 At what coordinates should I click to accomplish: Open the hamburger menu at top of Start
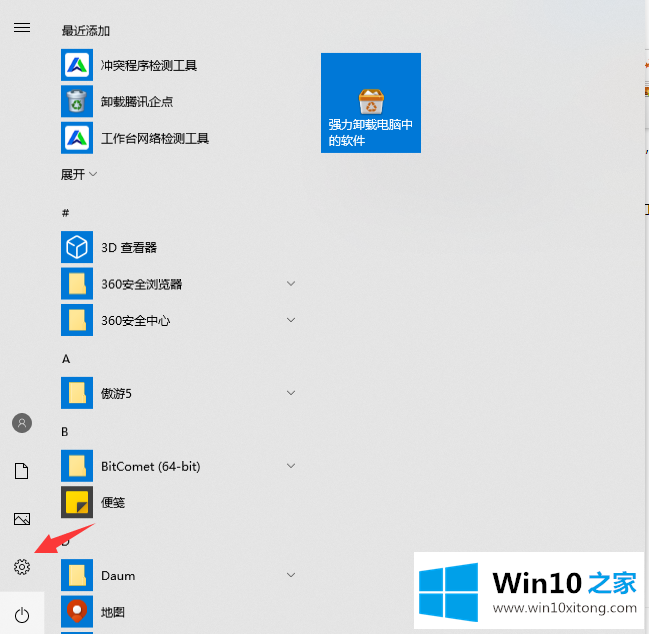(22, 28)
